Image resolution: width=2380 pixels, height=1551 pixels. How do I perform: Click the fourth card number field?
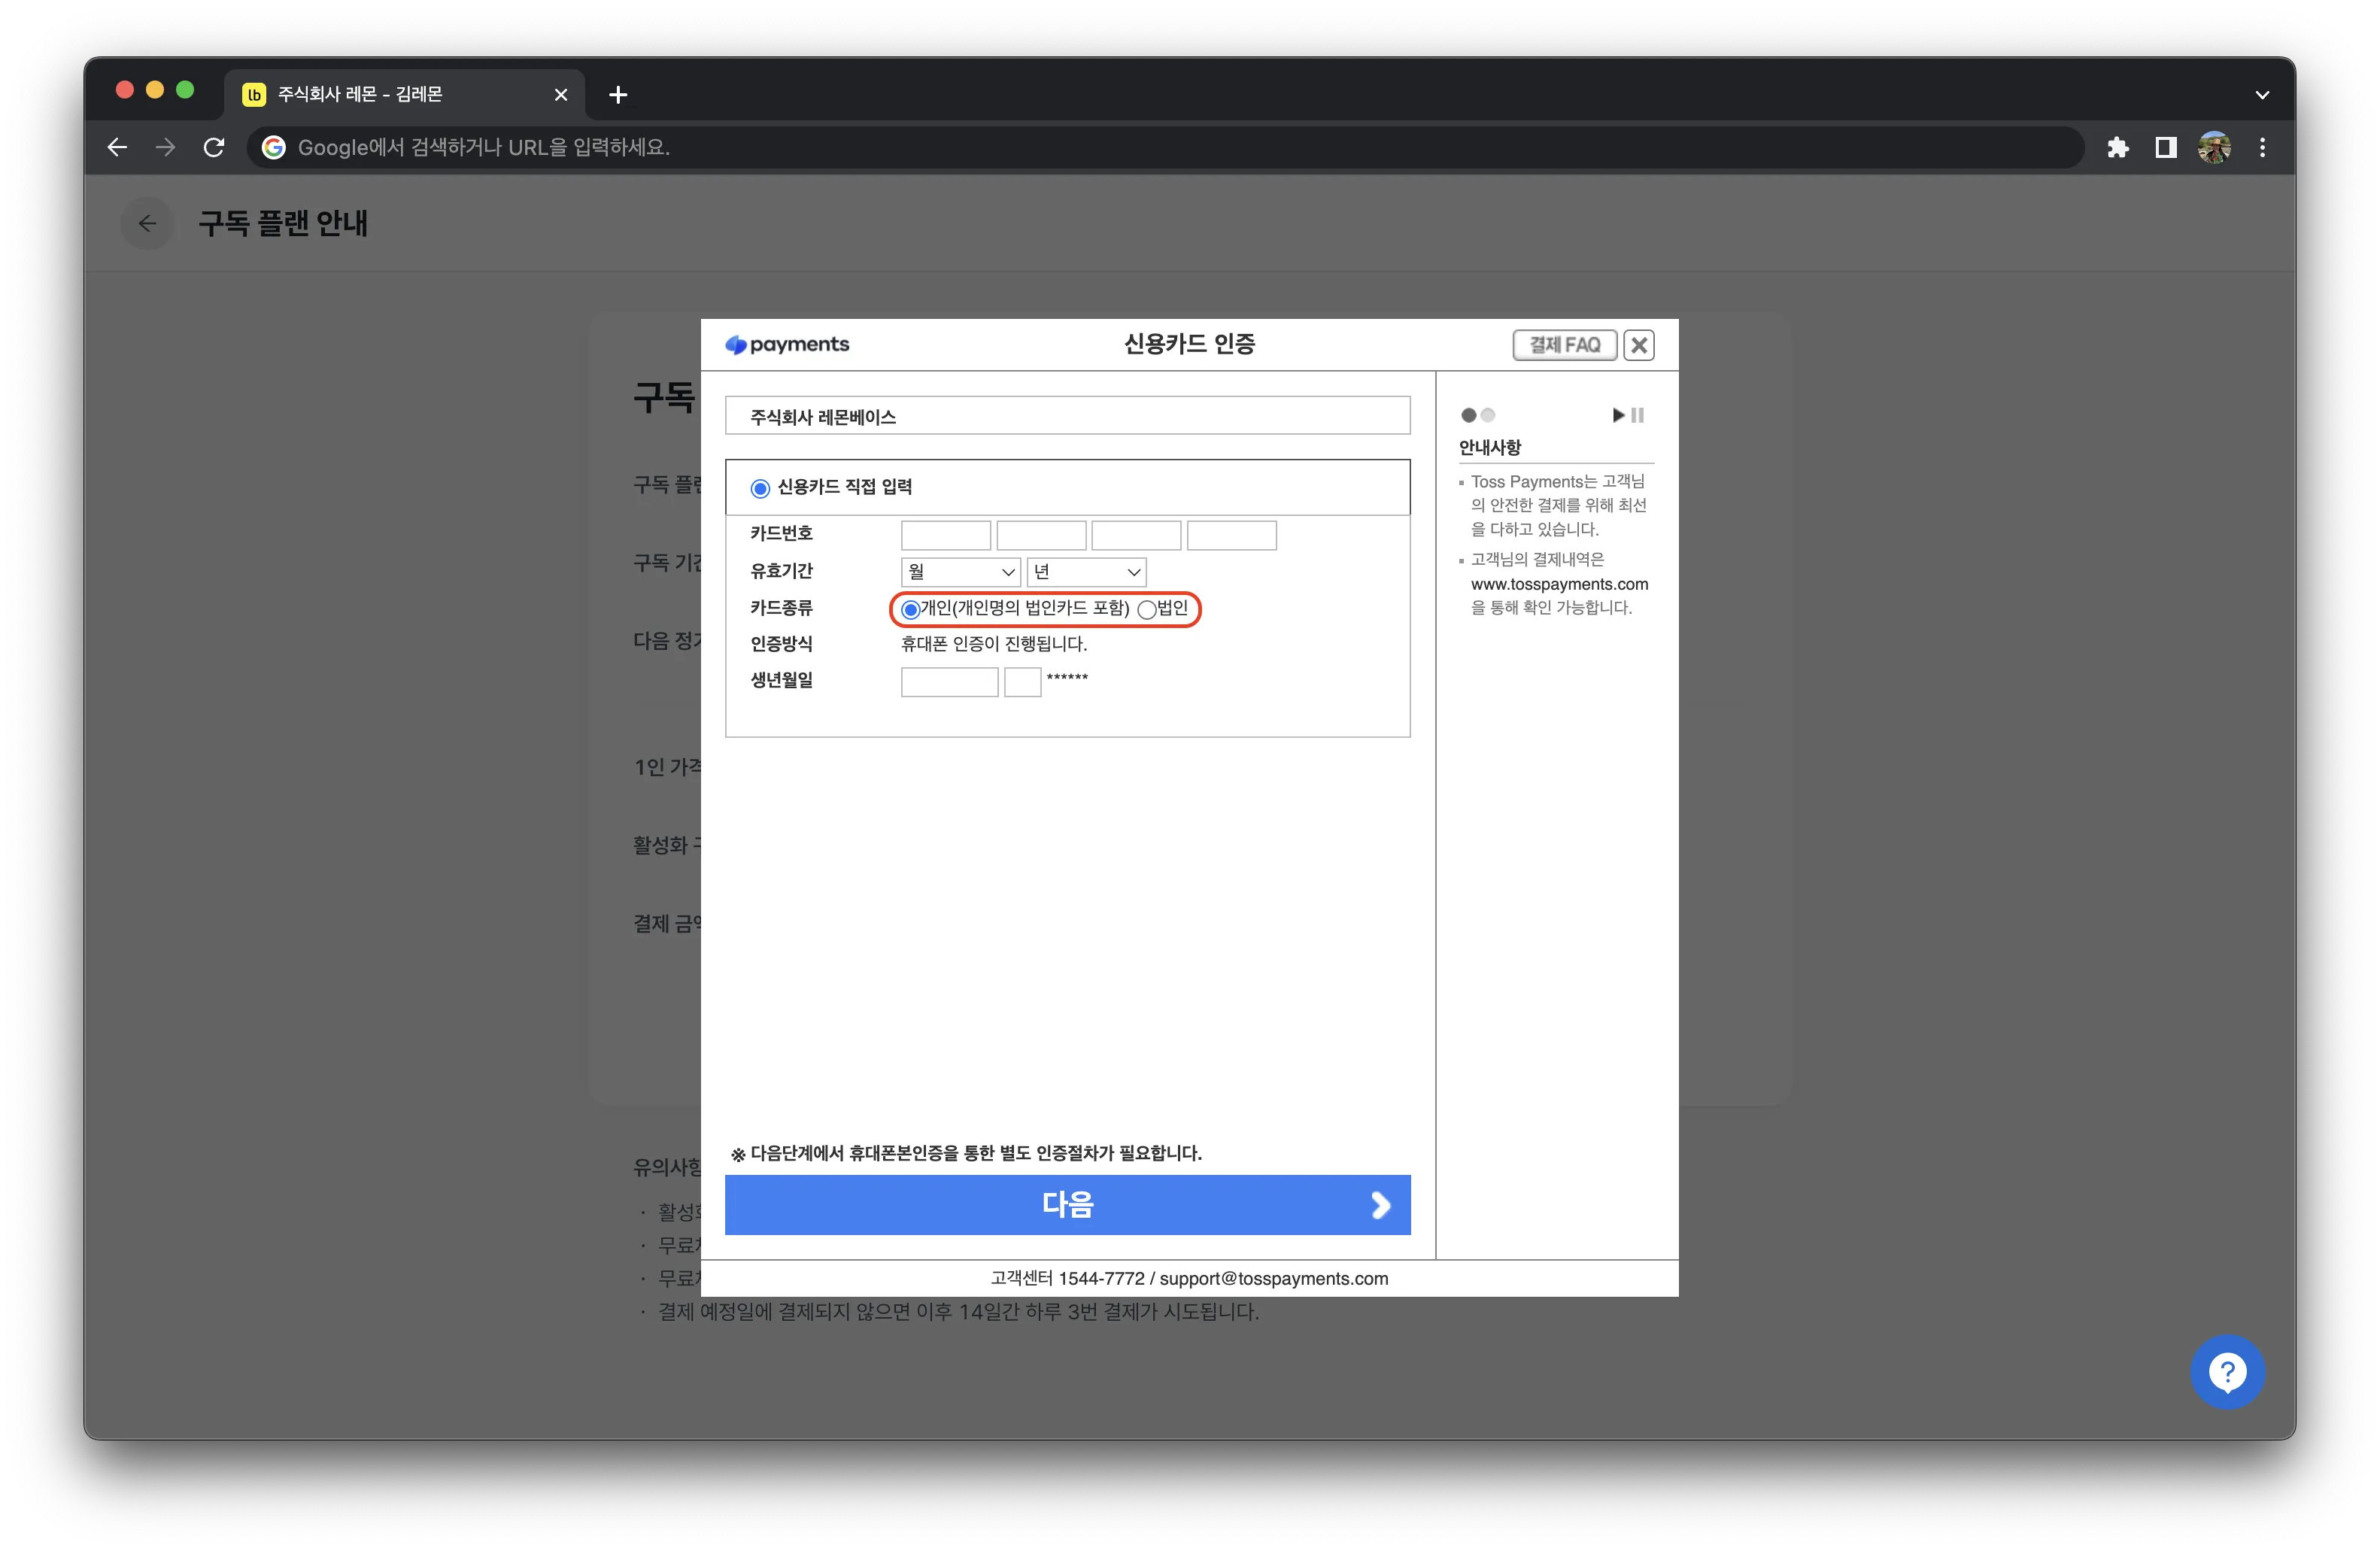tap(1231, 535)
